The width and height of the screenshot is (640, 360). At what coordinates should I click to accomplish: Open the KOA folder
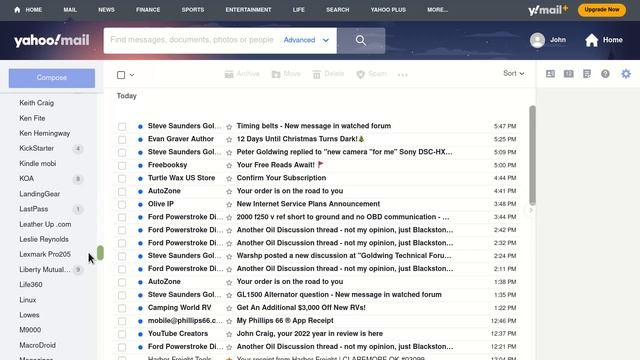point(27,178)
